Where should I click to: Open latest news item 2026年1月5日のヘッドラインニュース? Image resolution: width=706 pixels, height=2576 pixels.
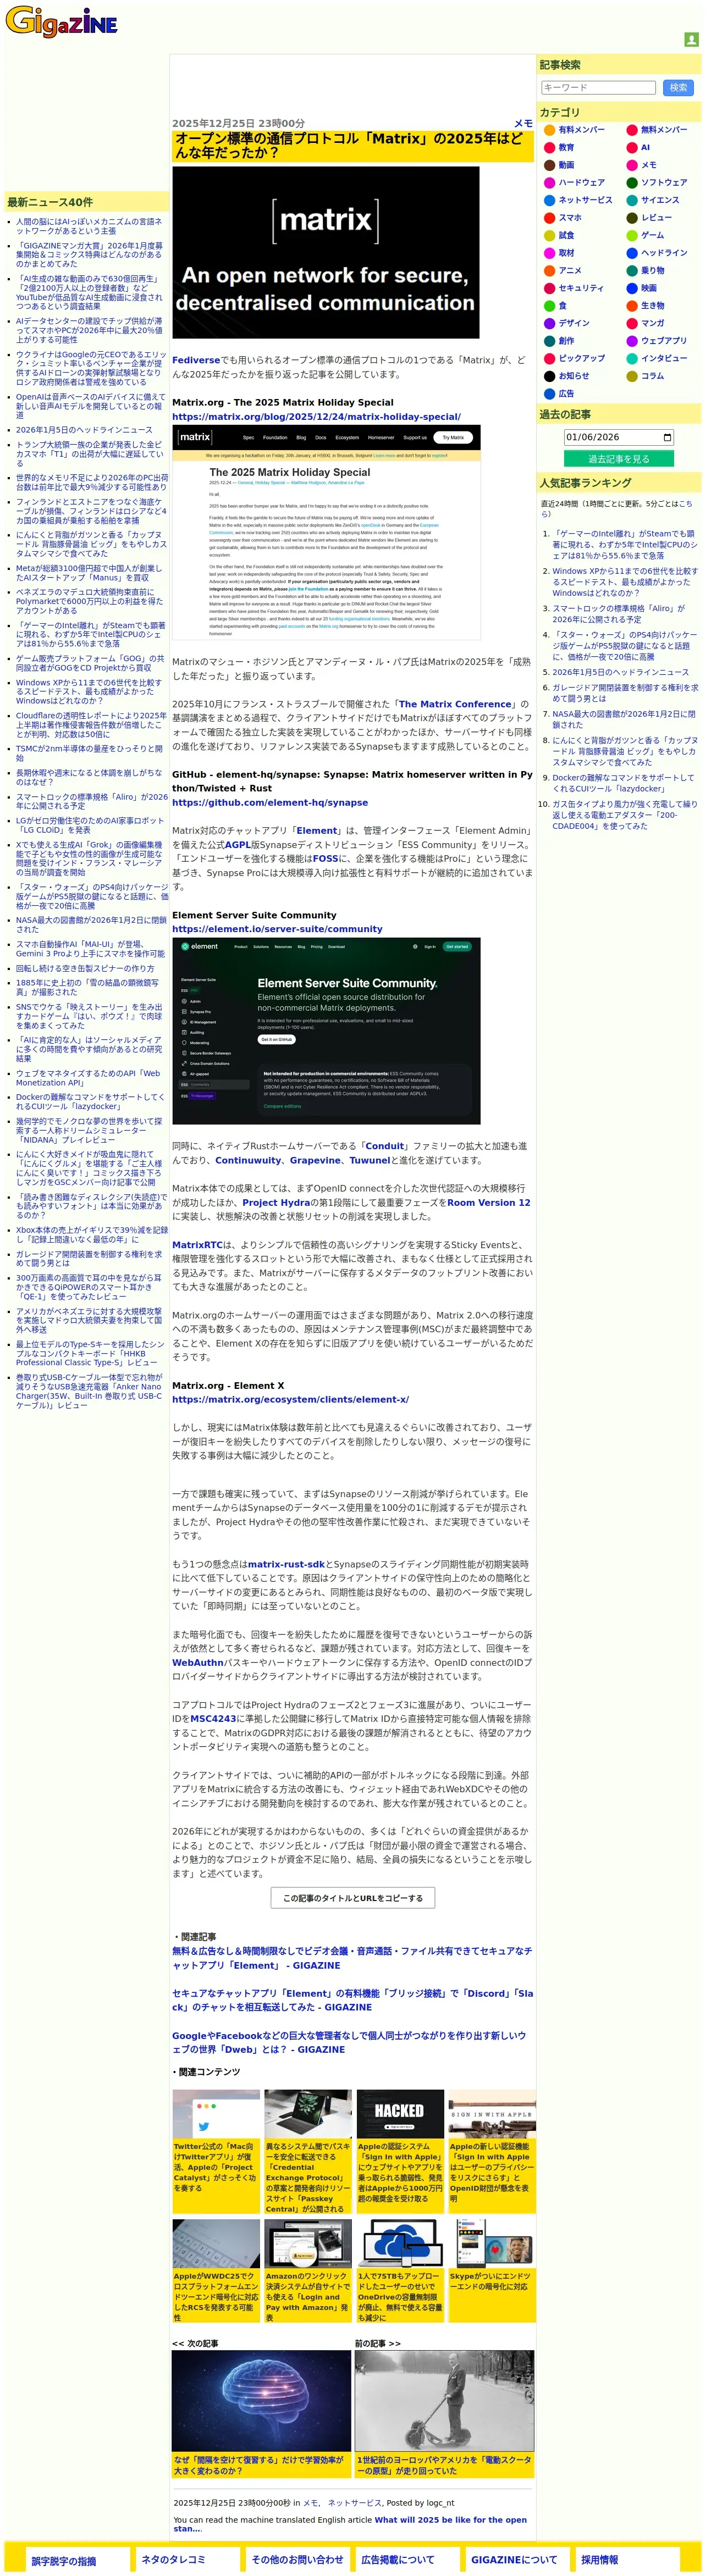click(84, 430)
